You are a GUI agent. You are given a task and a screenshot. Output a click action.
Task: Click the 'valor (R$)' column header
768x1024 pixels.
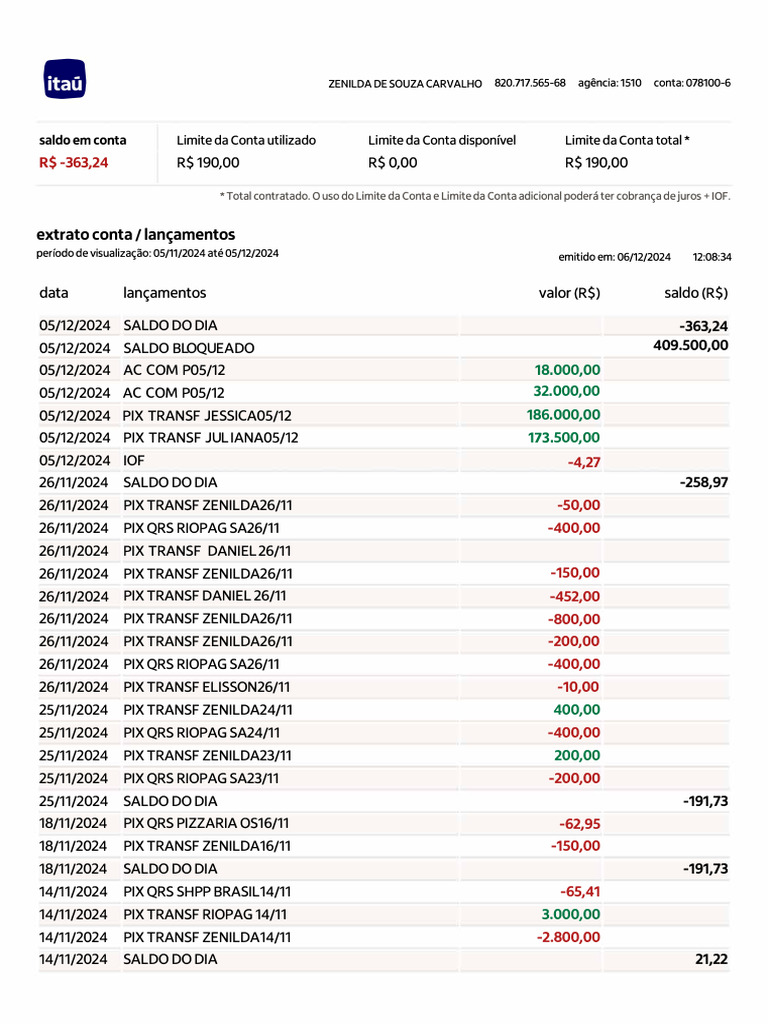(569, 293)
